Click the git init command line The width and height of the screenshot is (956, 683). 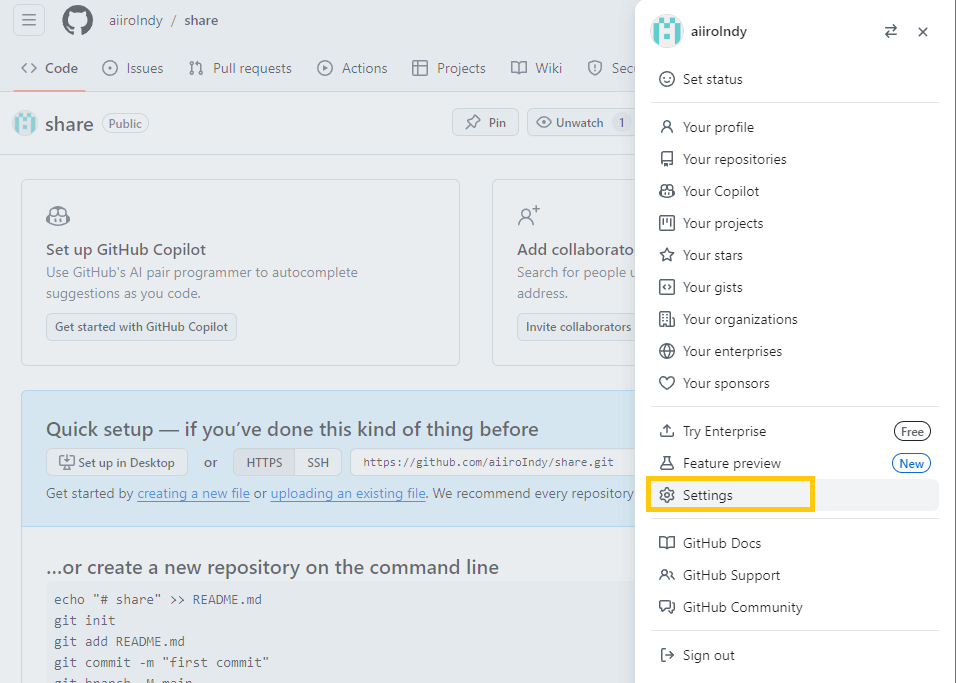85,620
